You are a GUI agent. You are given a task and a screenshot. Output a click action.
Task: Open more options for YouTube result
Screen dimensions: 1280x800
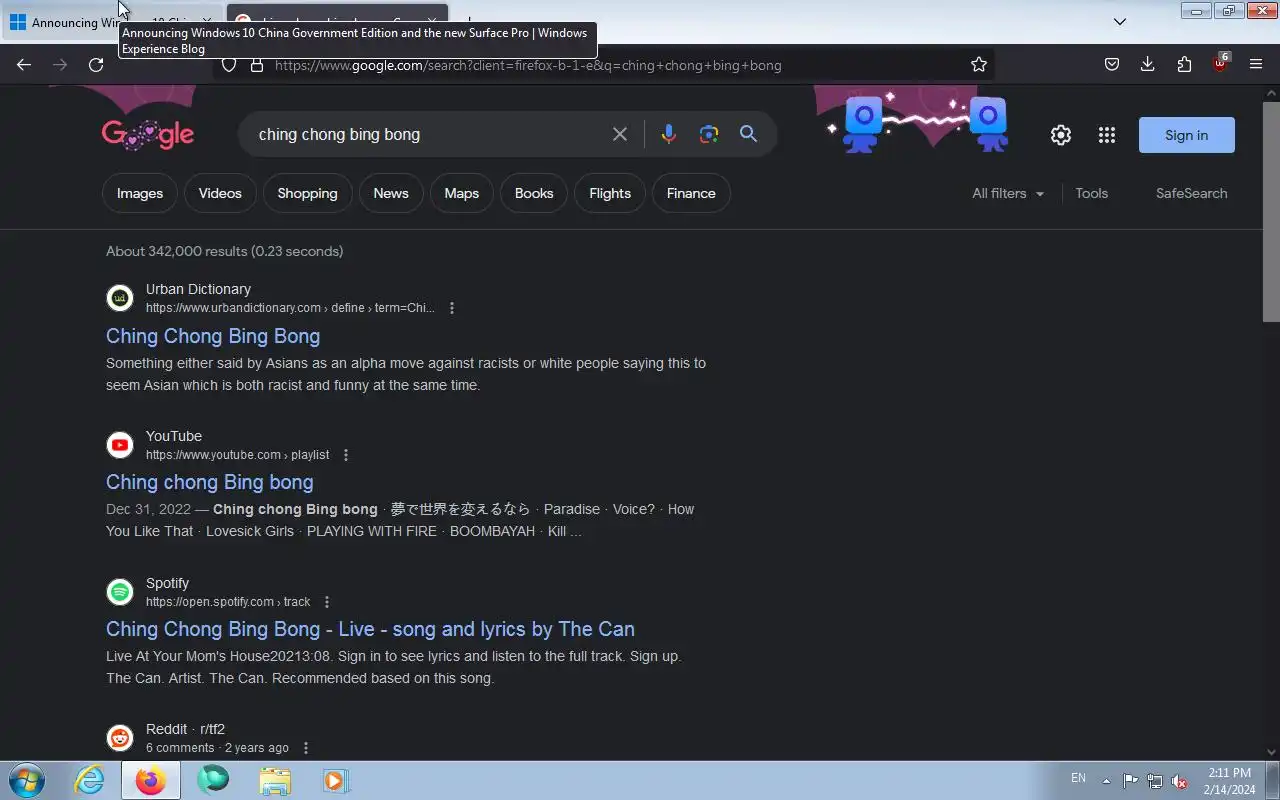[x=346, y=455]
